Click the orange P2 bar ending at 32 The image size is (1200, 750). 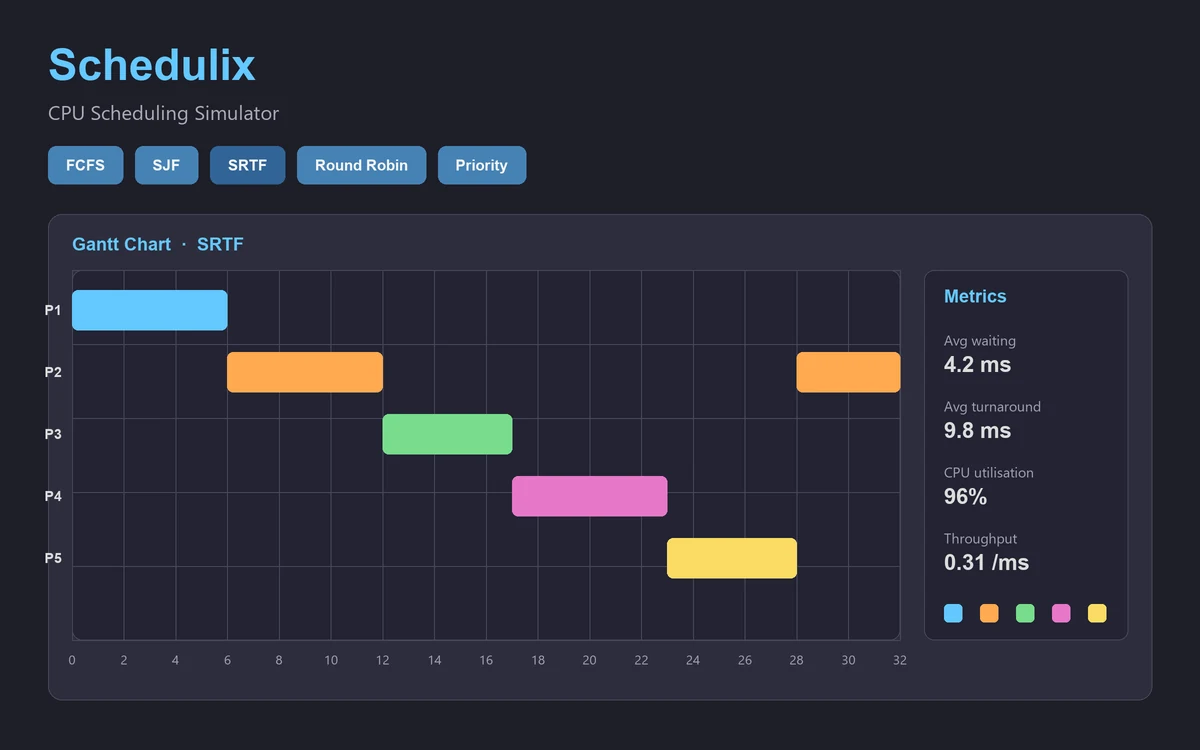pos(848,372)
